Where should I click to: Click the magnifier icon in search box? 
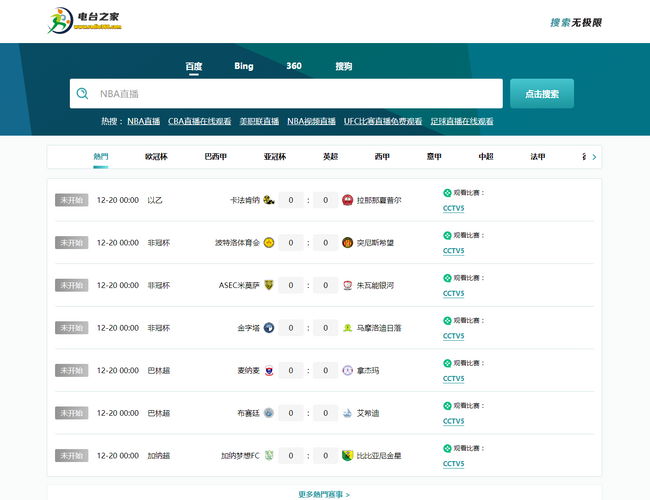point(84,94)
